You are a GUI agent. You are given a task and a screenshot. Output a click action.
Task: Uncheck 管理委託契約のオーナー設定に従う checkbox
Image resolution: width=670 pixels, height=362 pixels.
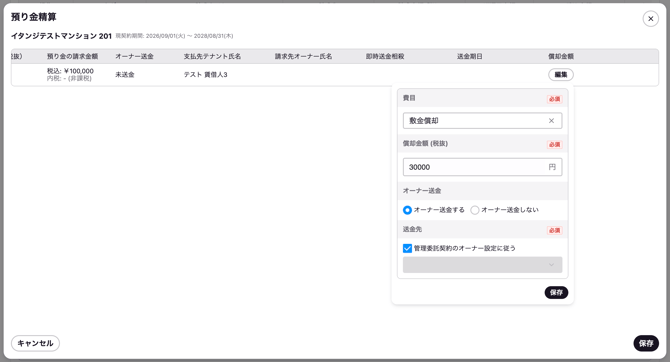[x=407, y=248]
